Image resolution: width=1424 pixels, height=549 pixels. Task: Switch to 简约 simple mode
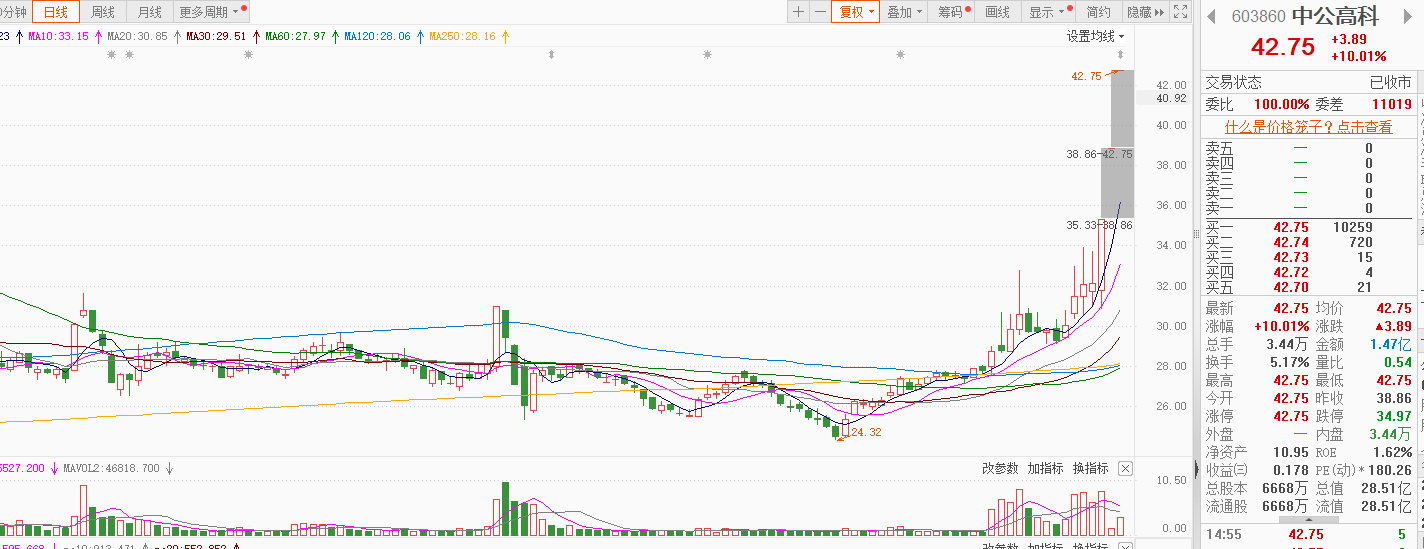click(1098, 12)
